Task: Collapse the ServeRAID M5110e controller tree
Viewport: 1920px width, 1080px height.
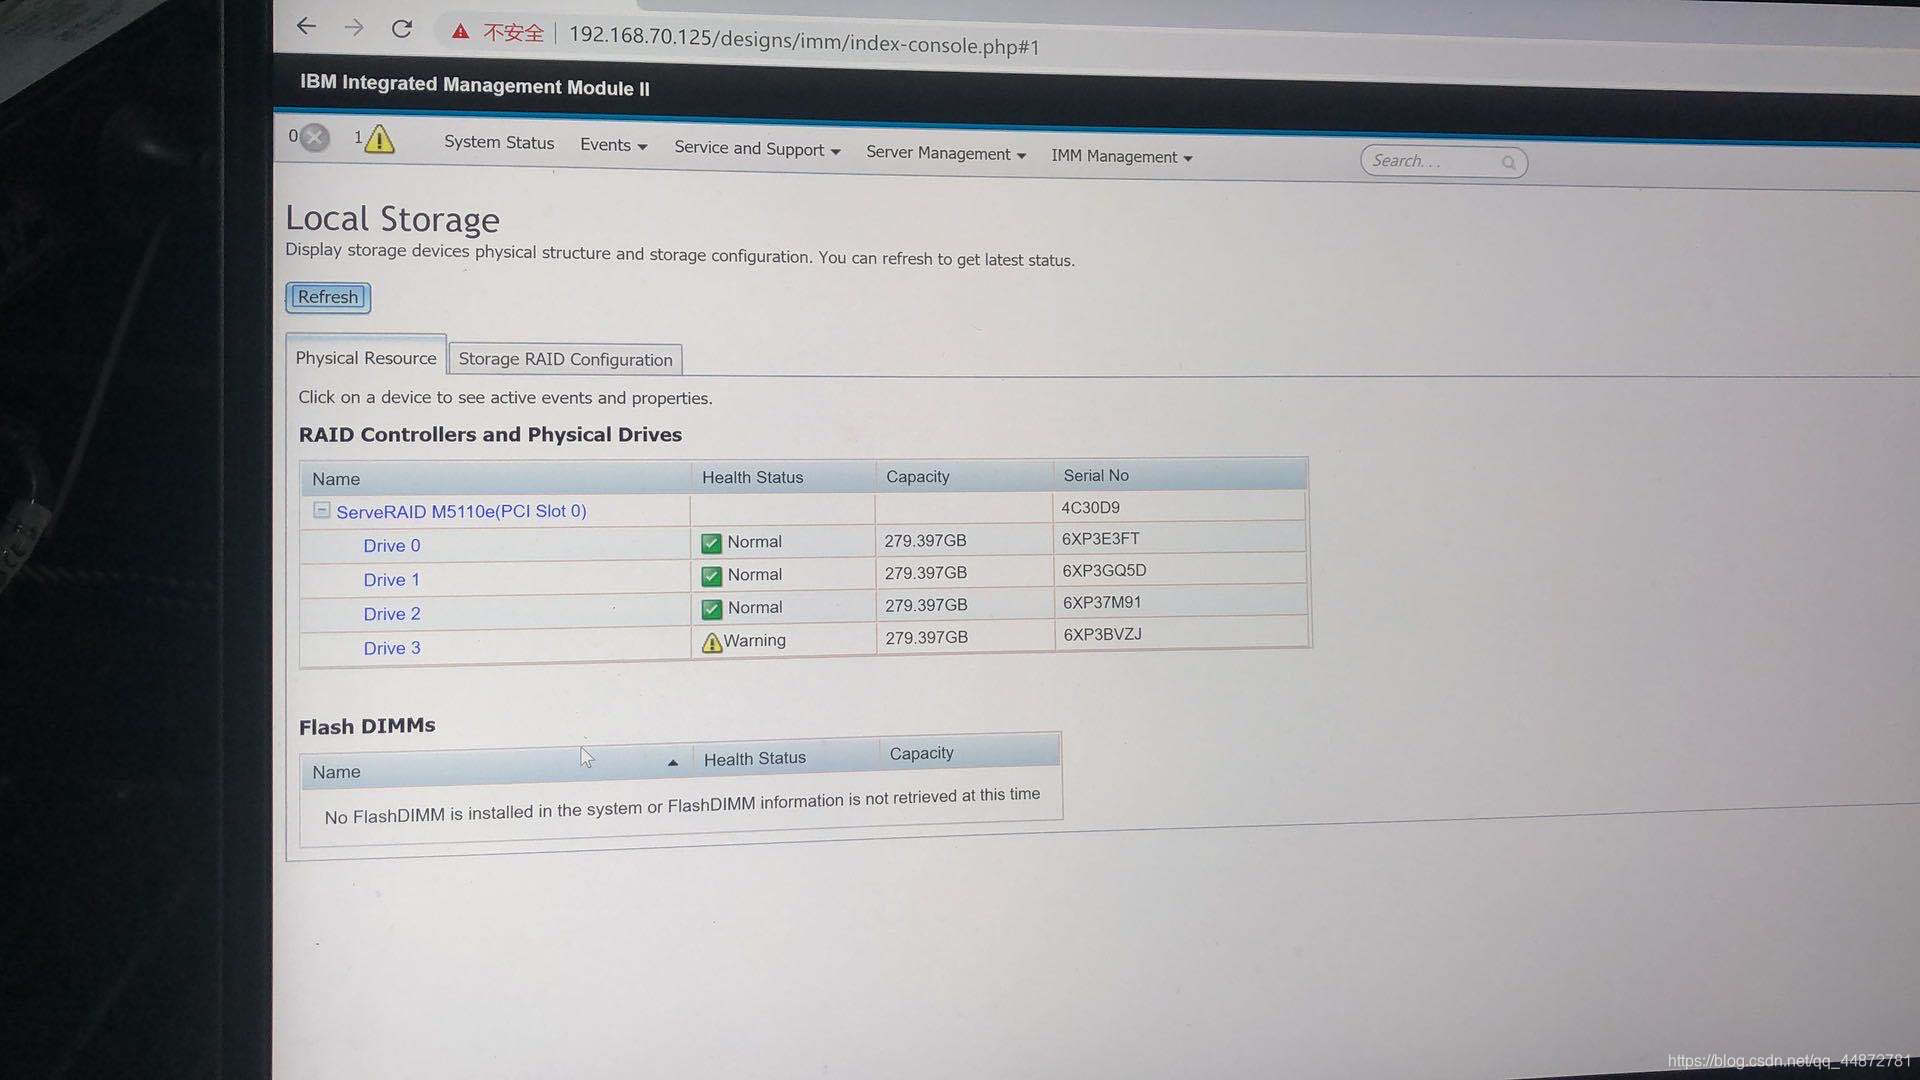Action: [x=321, y=510]
